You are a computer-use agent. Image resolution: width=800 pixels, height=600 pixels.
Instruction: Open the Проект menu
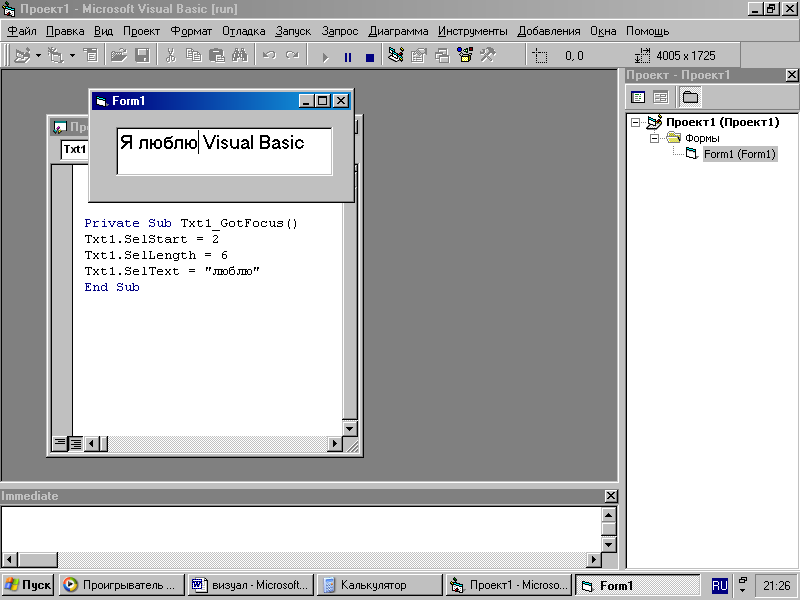[142, 31]
